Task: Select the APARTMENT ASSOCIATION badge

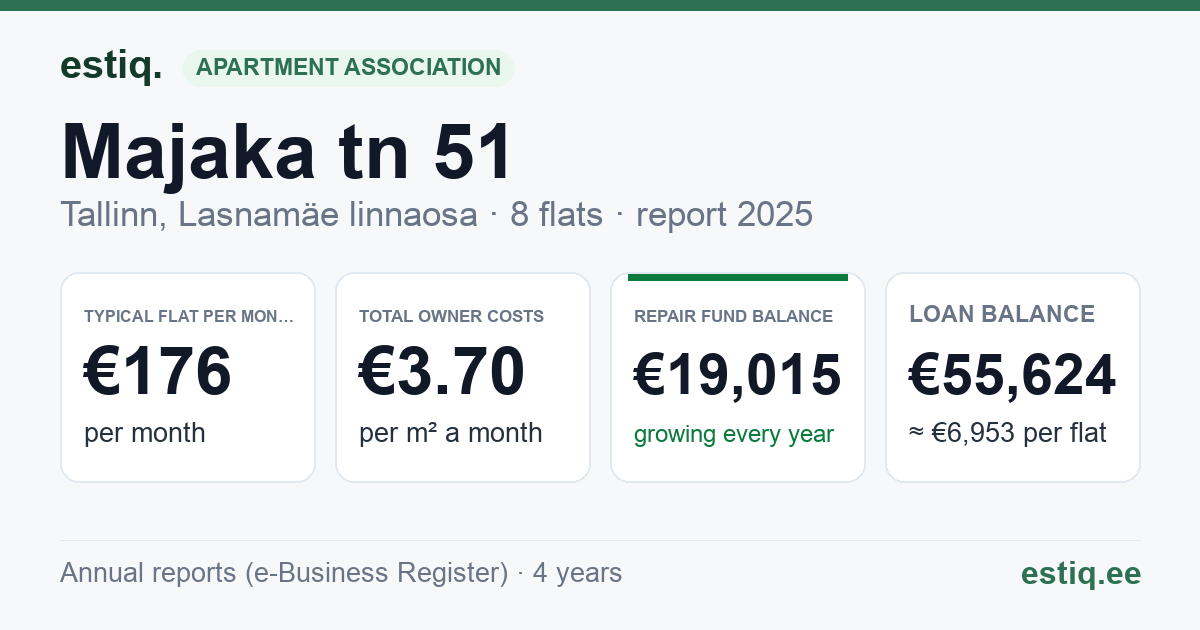Action: [x=348, y=68]
